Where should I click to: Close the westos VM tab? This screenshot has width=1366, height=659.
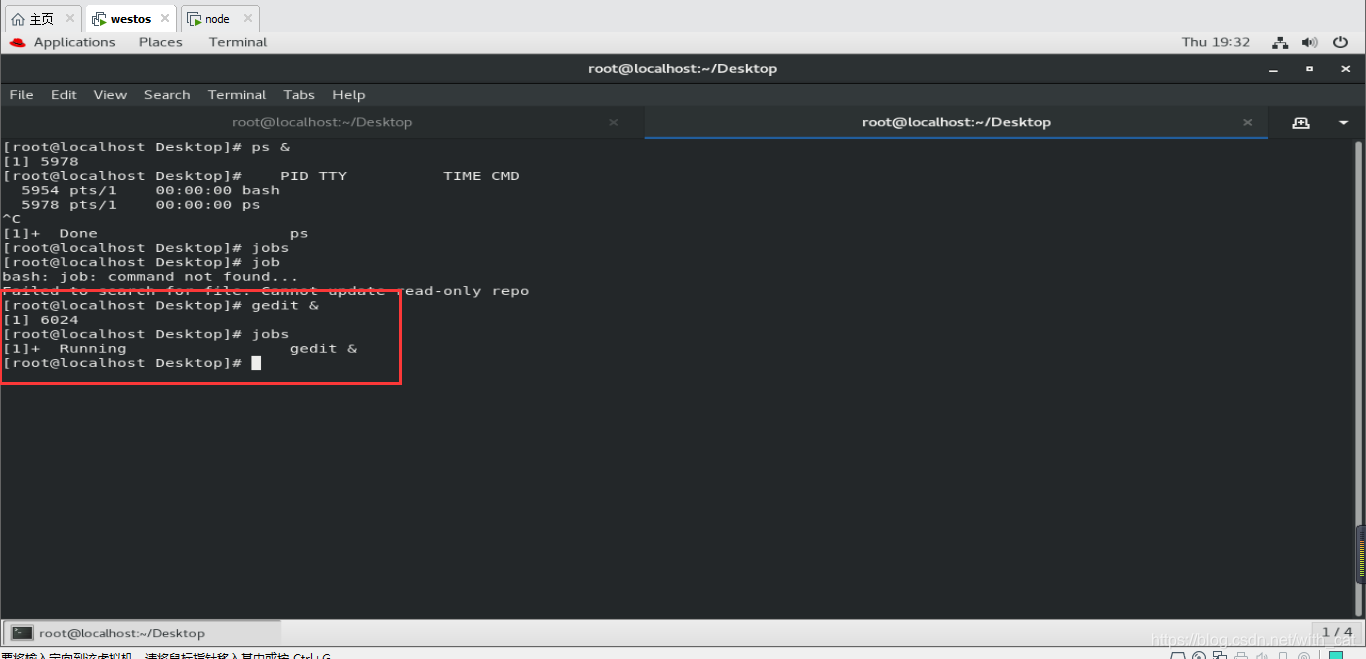166,19
